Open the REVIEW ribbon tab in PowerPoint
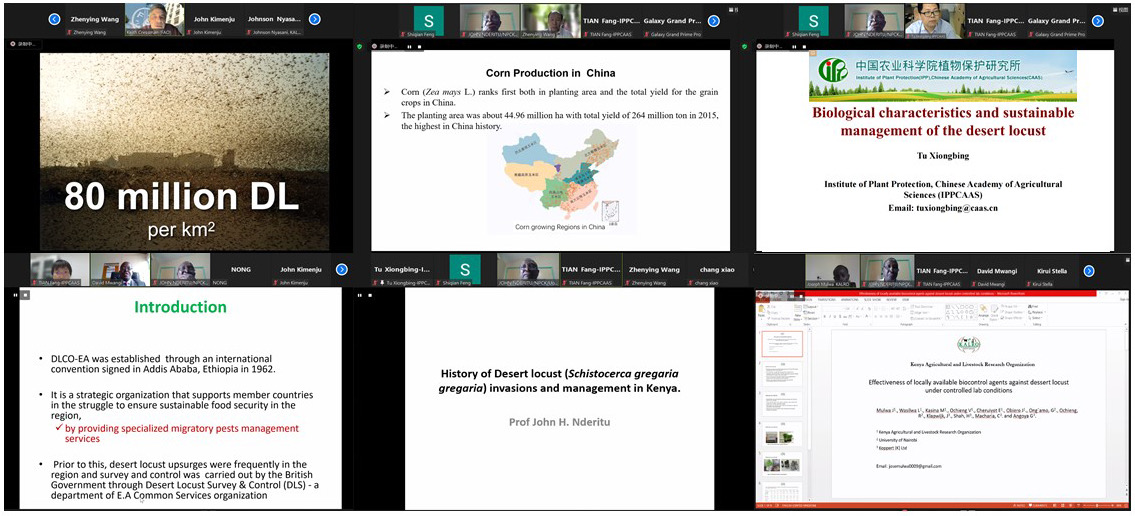 pyautogui.click(x=891, y=300)
